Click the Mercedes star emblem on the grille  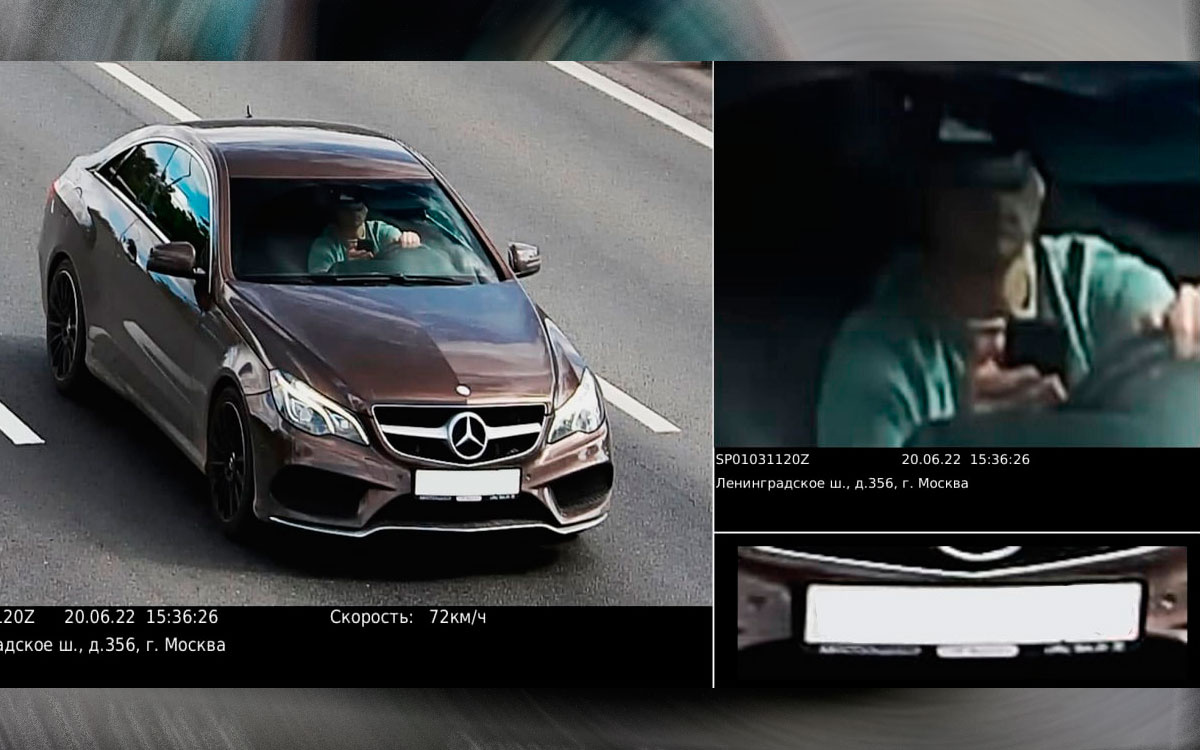pos(467,436)
